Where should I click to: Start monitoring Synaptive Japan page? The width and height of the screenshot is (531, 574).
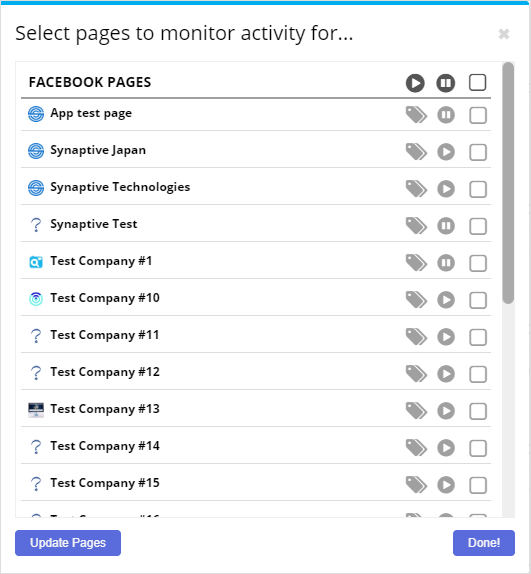point(446,152)
